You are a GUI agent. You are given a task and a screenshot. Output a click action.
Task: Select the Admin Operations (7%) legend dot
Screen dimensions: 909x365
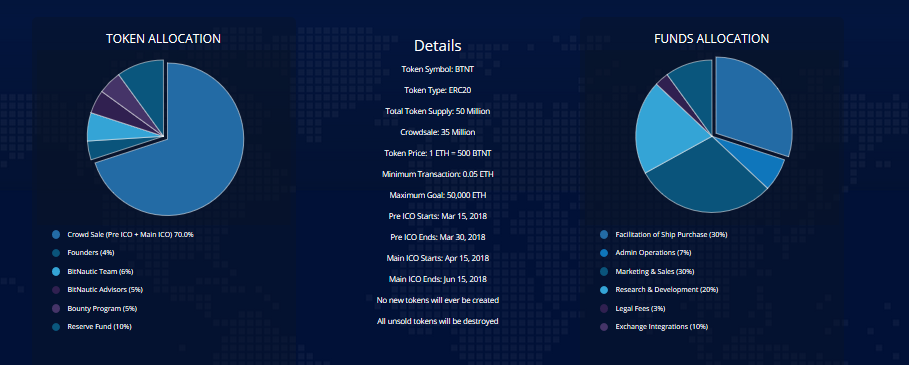(604, 253)
